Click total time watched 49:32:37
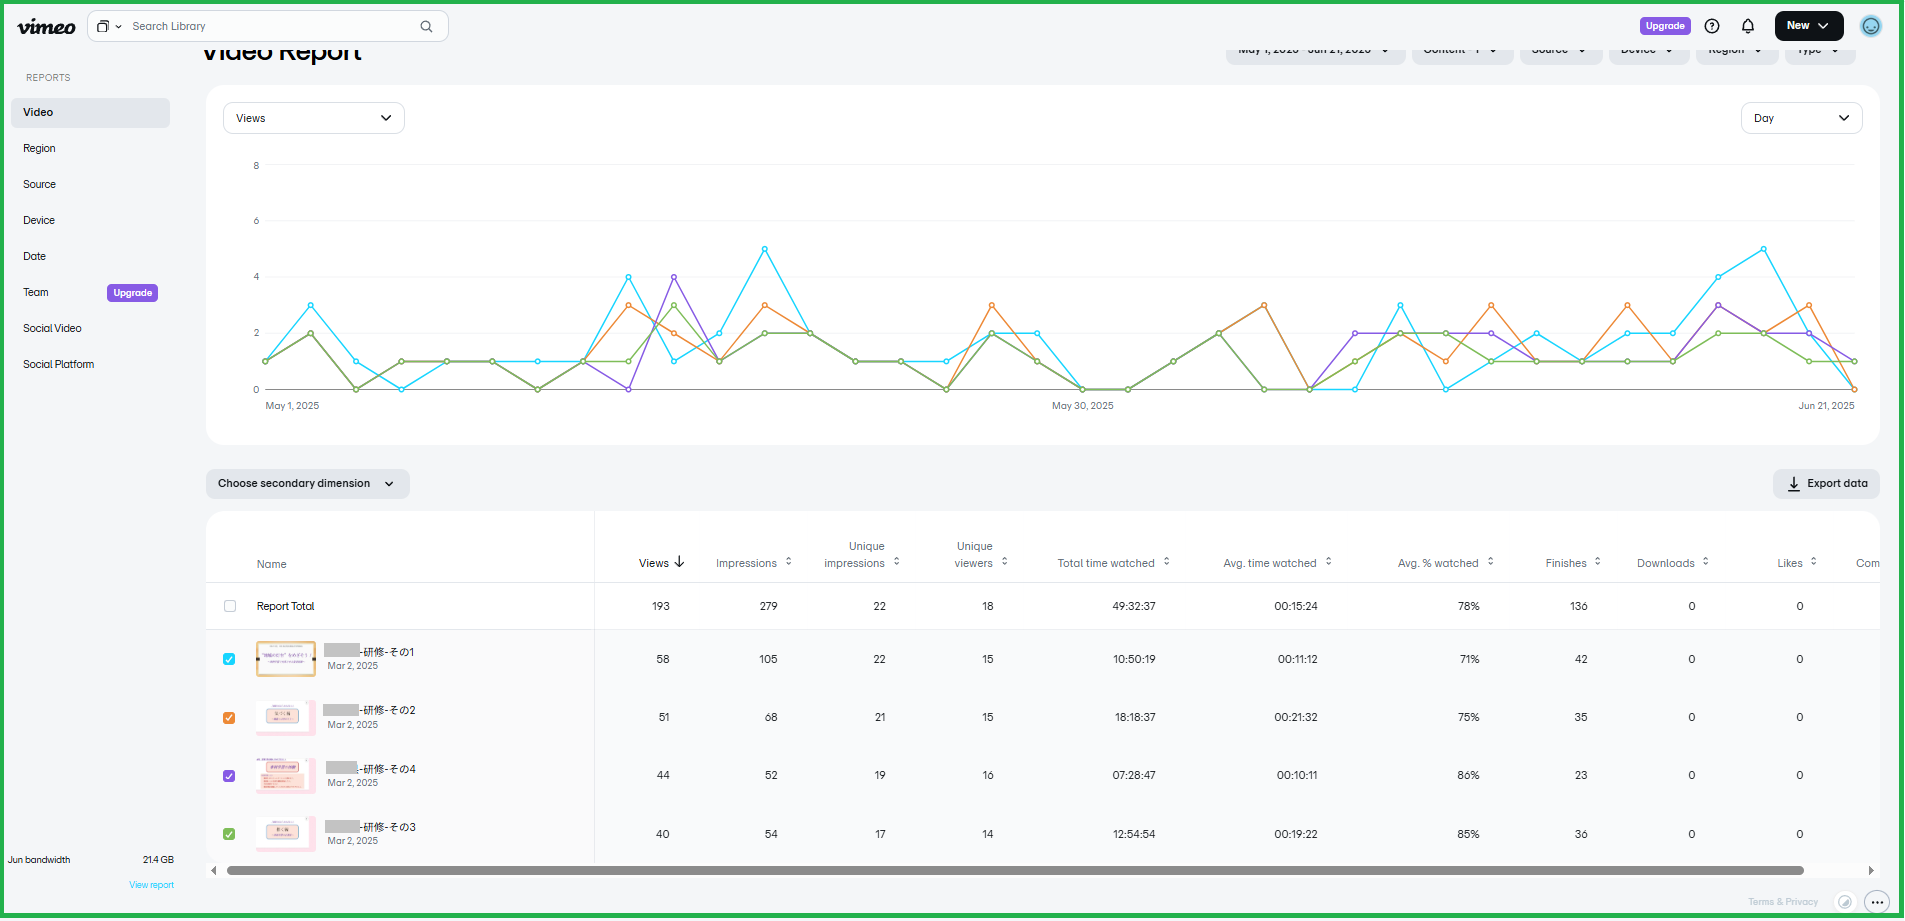Image resolution: width=1905 pixels, height=921 pixels. 1134,606
